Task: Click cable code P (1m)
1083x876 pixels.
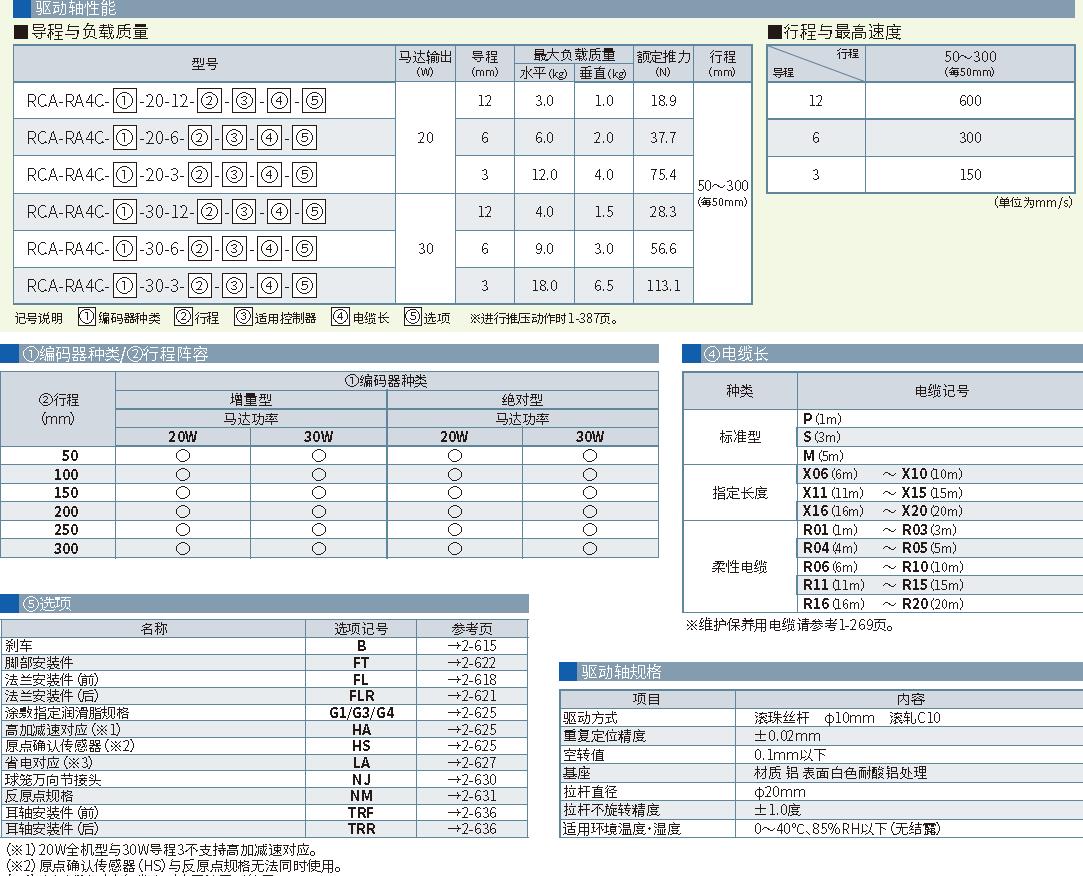Action: tap(822, 419)
